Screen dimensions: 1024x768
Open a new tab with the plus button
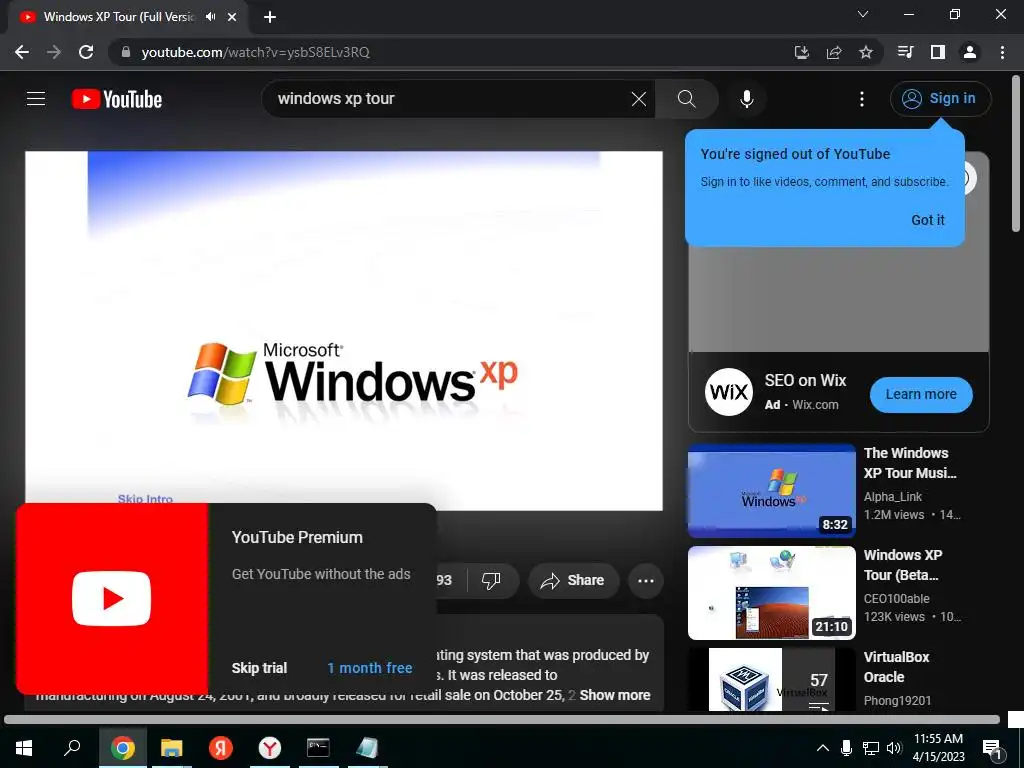270,17
